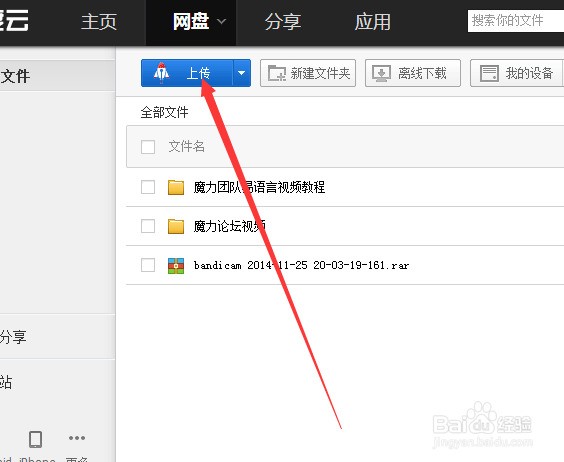Screen dimensions: 564x462
Task: Click the 全部文件 breadcrumb link
Action: tap(164, 112)
